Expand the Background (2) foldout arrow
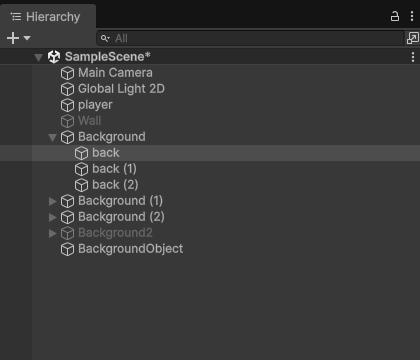420x360 pixels. [52, 217]
